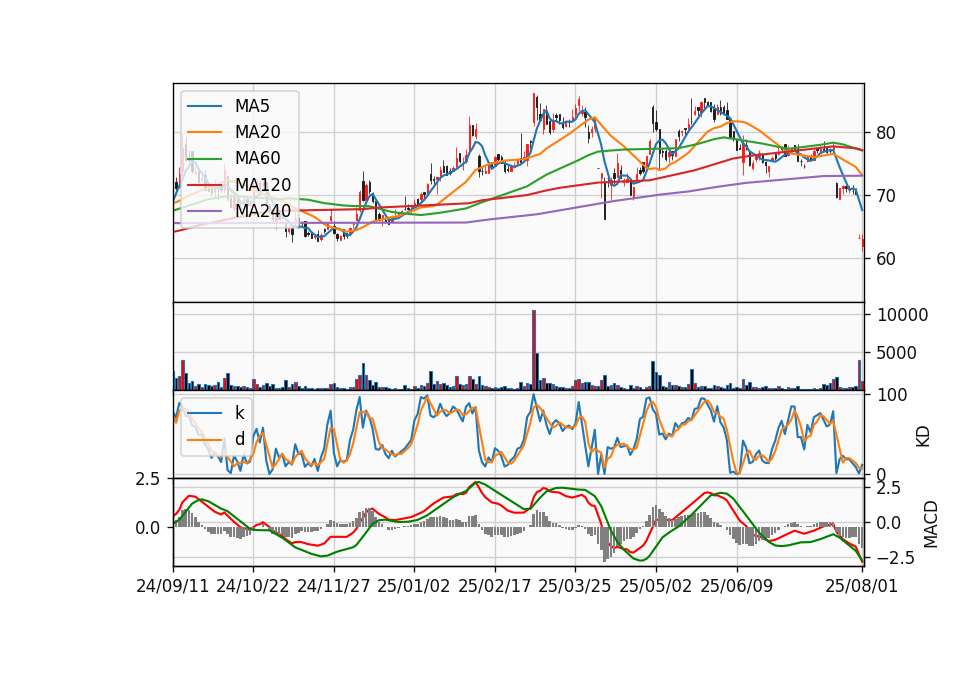The width and height of the screenshot is (960, 690).
Task: Click the 24/09/11 date axis label
Action: [x=173, y=586]
